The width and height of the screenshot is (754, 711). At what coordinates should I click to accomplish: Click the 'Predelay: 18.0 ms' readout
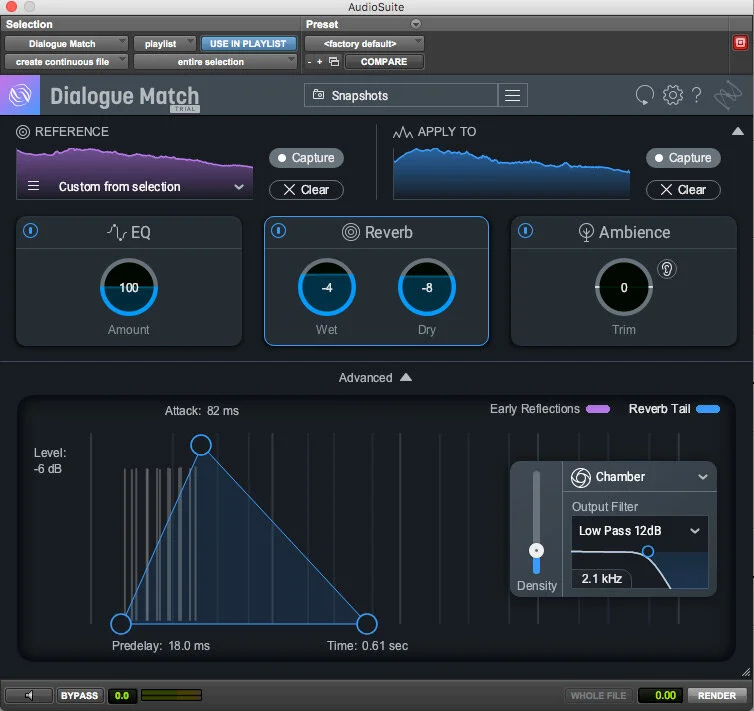tap(161, 646)
